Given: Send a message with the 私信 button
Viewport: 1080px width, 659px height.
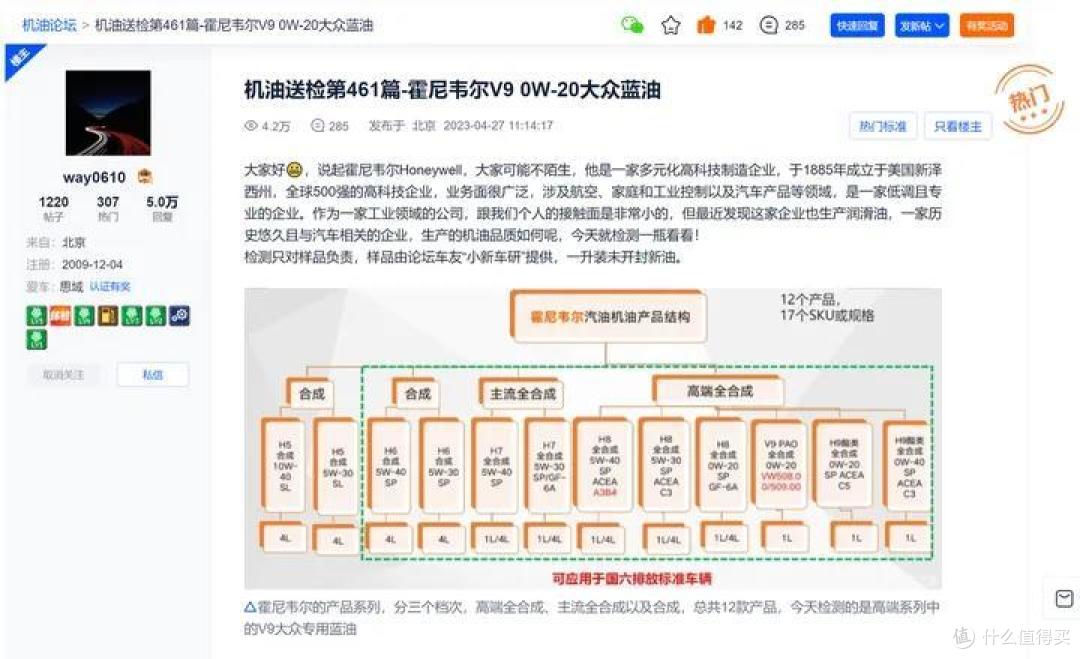Looking at the screenshot, I should tap(152, 375).
